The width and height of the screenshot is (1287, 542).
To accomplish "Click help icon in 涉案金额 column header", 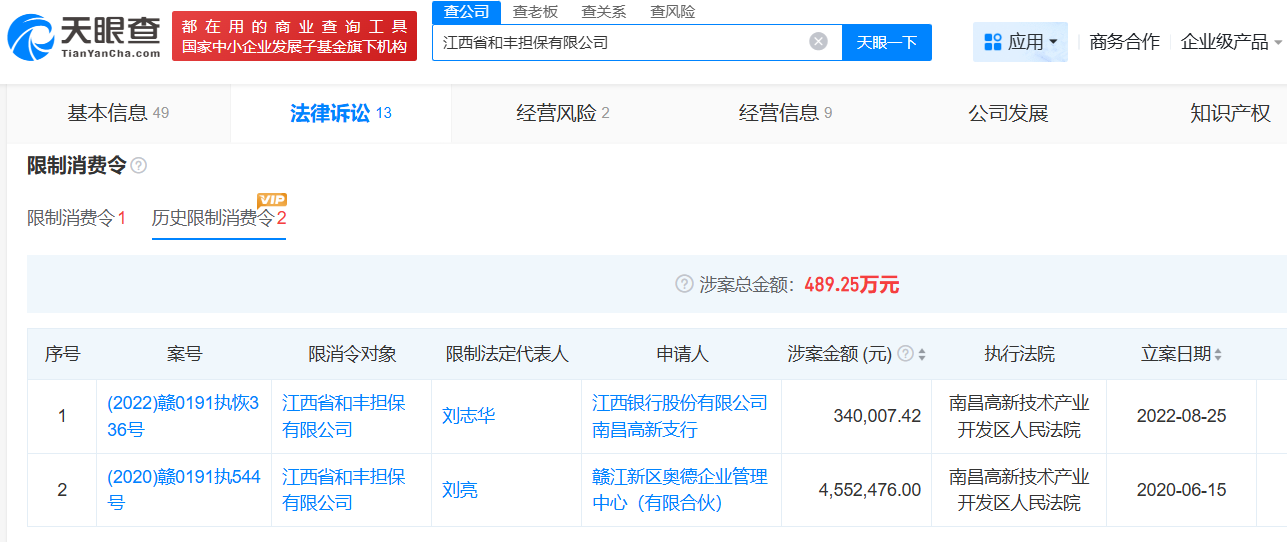I will click(x=905, y=354).
